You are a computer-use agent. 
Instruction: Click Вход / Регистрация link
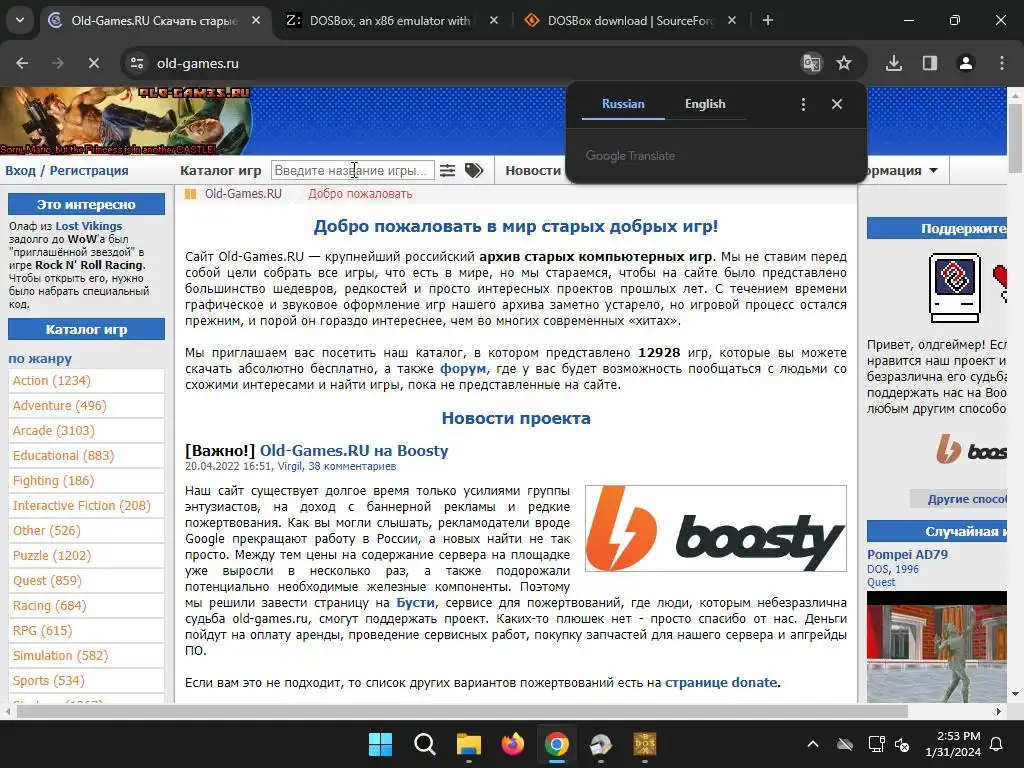tap(67, 170)
